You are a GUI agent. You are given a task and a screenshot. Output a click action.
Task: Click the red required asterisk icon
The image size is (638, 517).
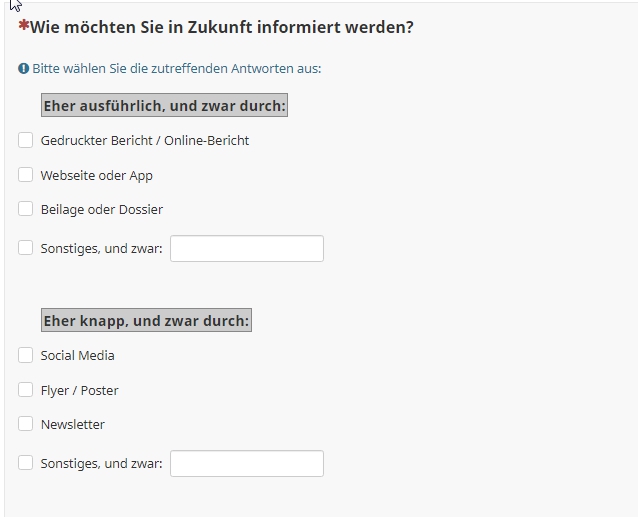pos(24,25)
